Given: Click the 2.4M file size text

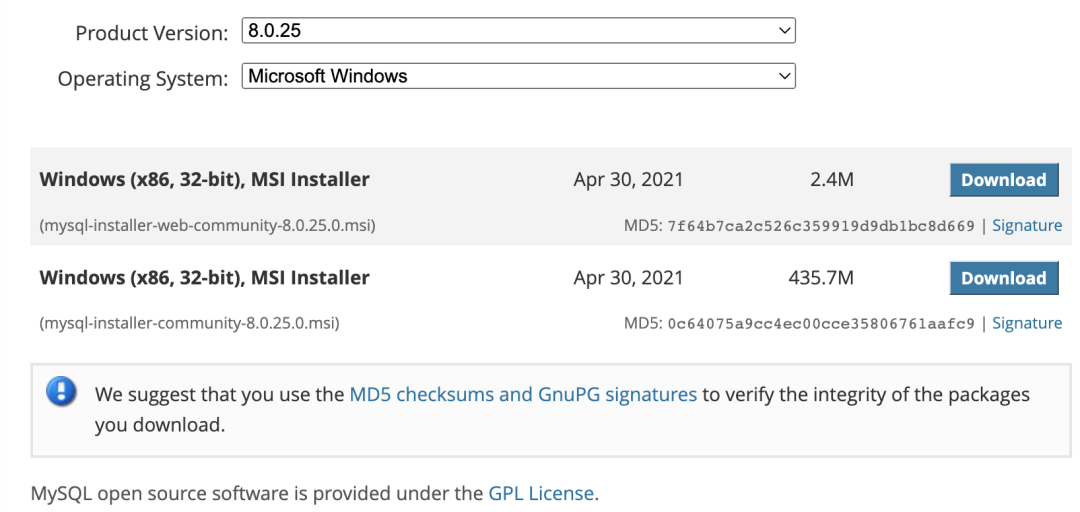Looking at the screenshot, I should (832, 180).
